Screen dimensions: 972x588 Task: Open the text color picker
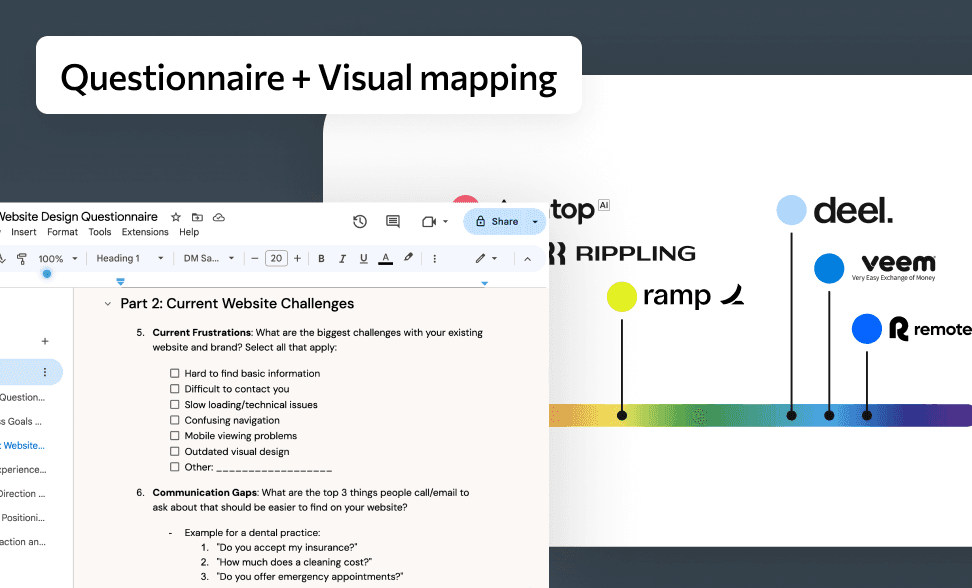(386, 258)
